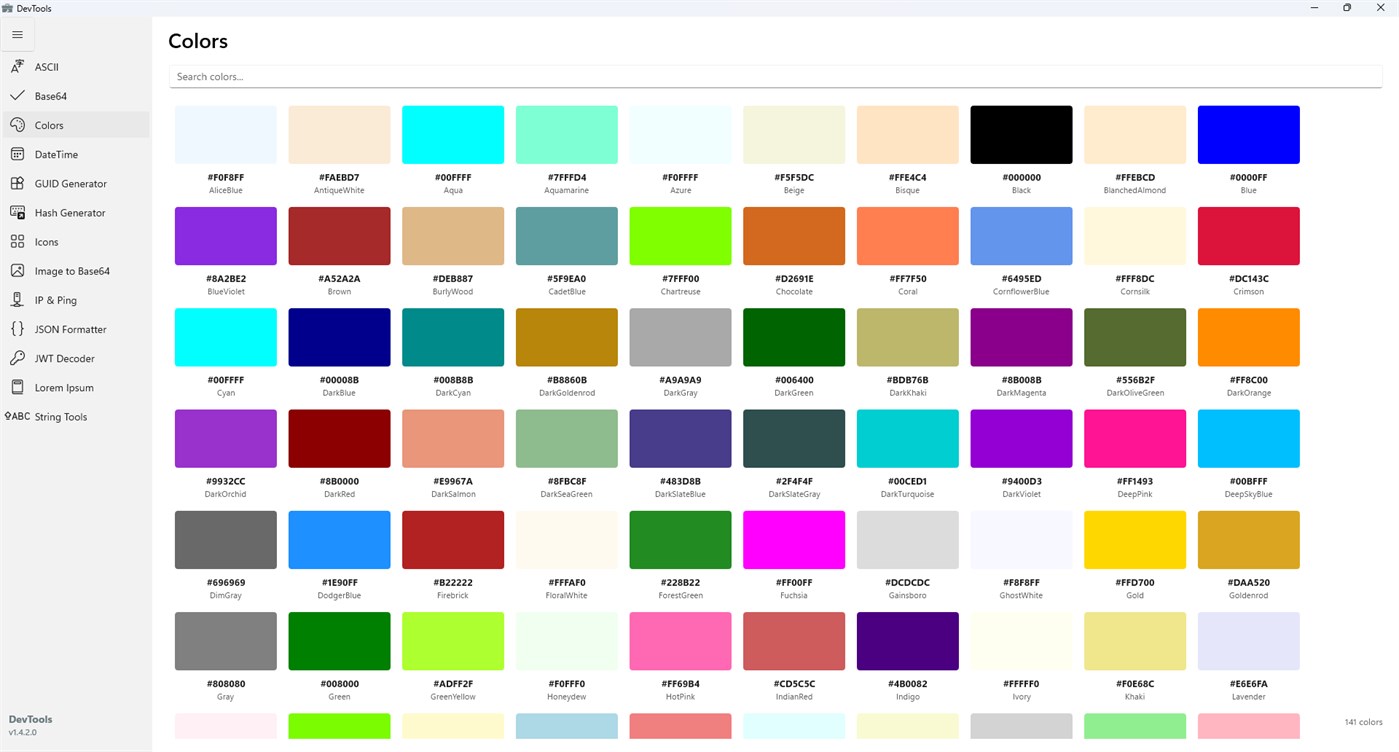The width and height of the screenshot is (1399, 752).
Task: Click the Icons grid icon
Action: click(17, 241)
